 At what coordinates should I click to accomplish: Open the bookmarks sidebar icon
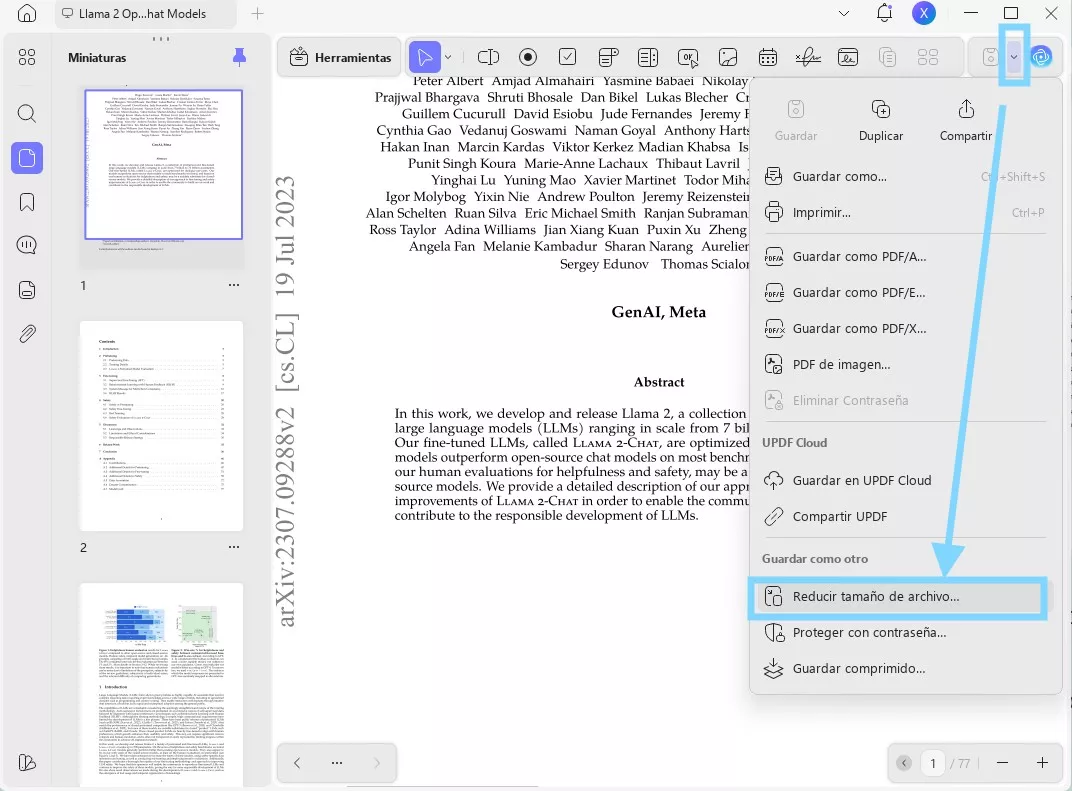click(x=27, y=202)
